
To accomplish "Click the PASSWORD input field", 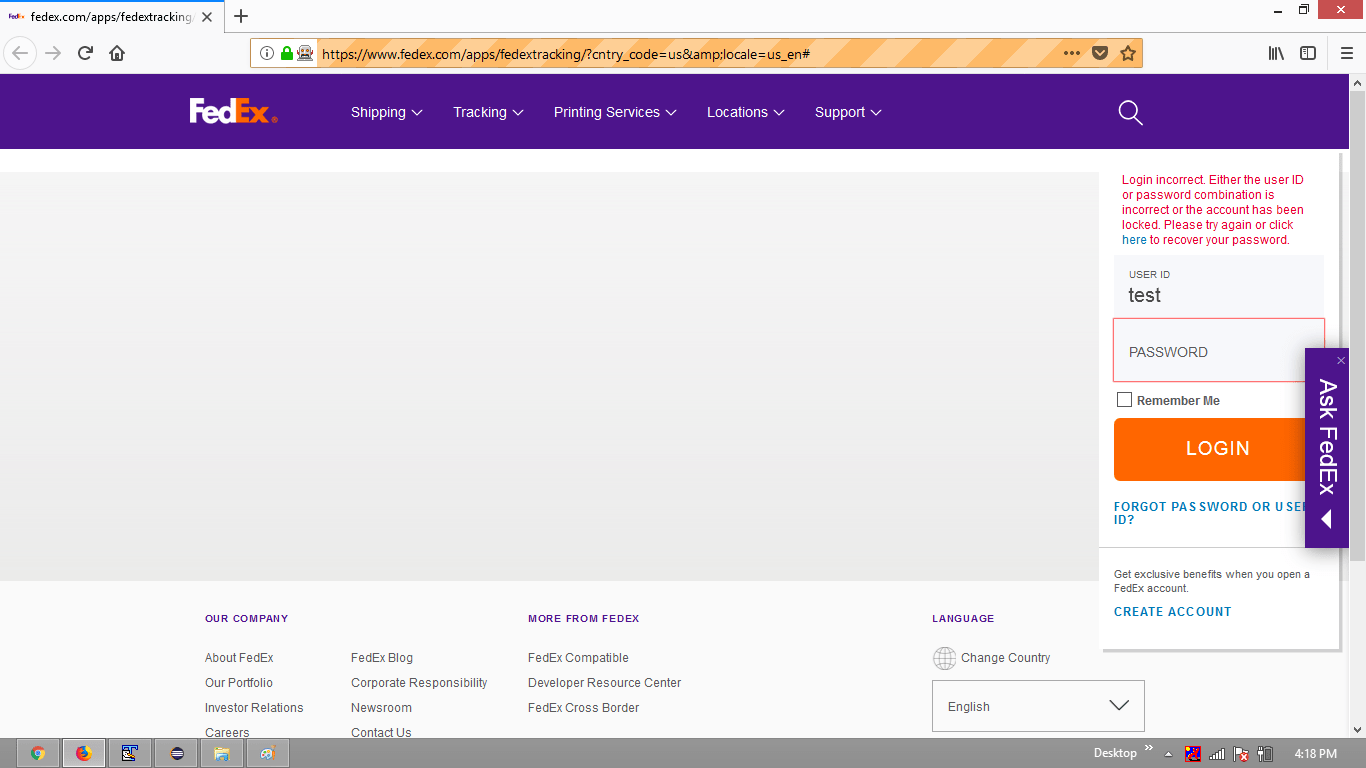I will [x=1218, y=351].
